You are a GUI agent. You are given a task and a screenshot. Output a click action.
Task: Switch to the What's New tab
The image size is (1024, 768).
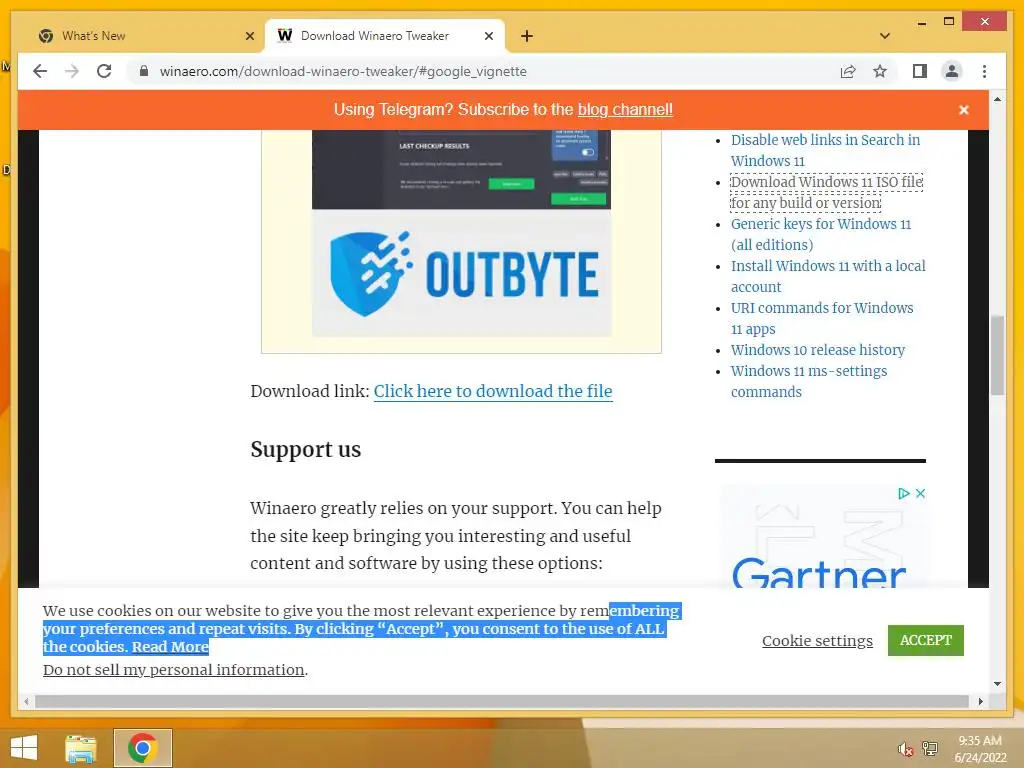(x=144, y=36)
